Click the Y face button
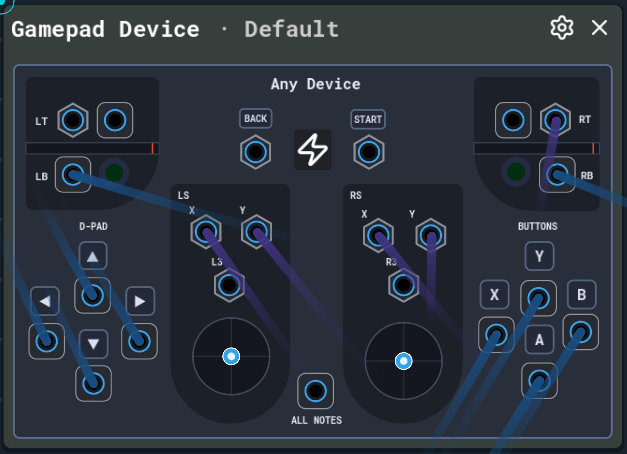 [539, 256]
